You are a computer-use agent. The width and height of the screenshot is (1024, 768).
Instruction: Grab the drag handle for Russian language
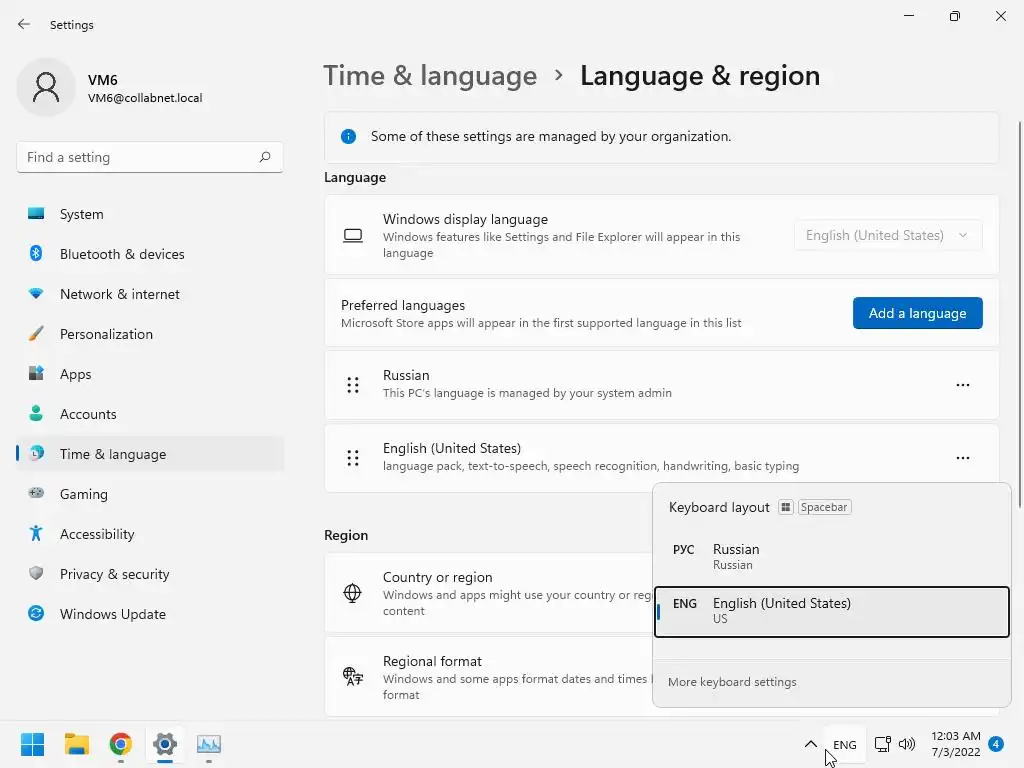click(353, 385)
